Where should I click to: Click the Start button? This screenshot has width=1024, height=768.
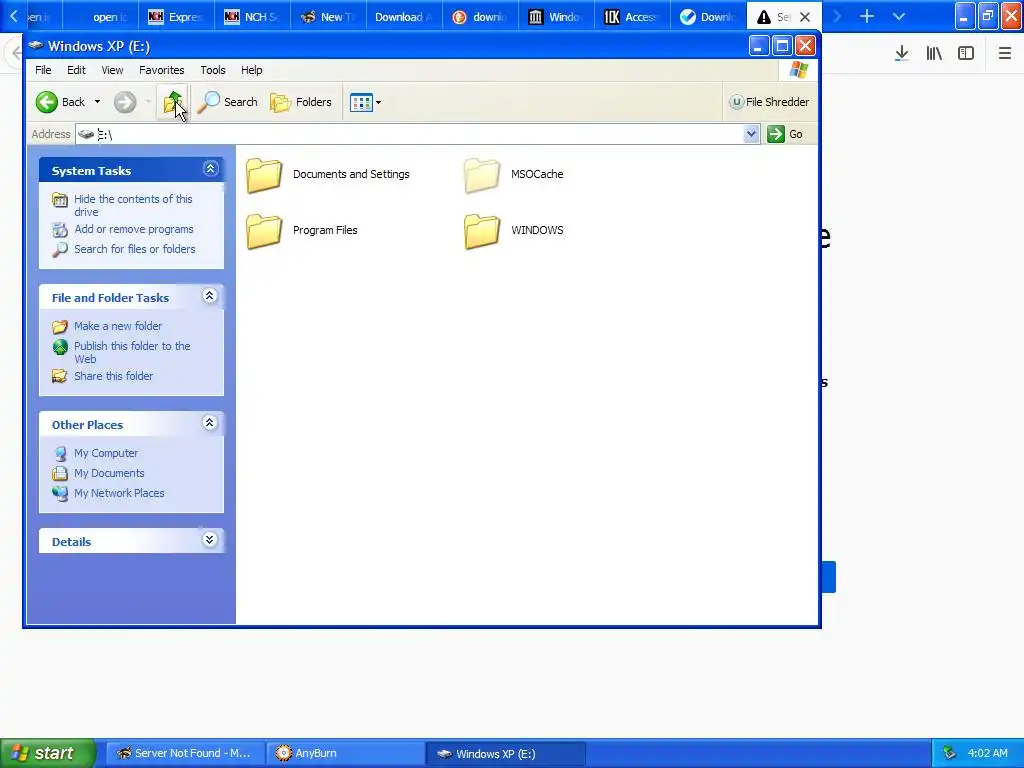(x=47, y=753)
